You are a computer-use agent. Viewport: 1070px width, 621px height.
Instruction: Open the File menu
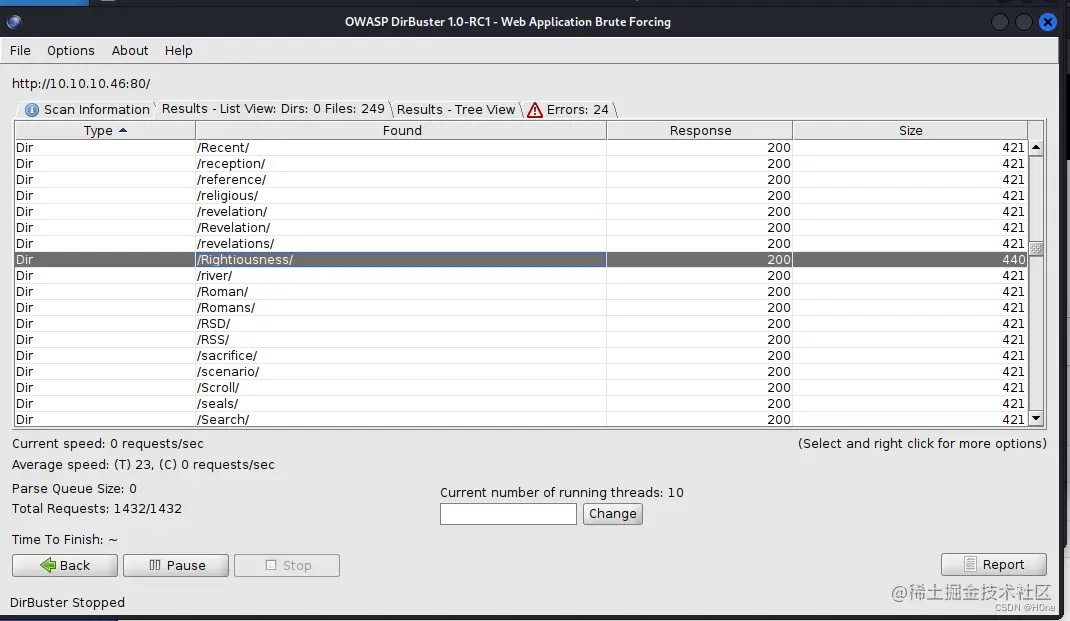[20, 50]
